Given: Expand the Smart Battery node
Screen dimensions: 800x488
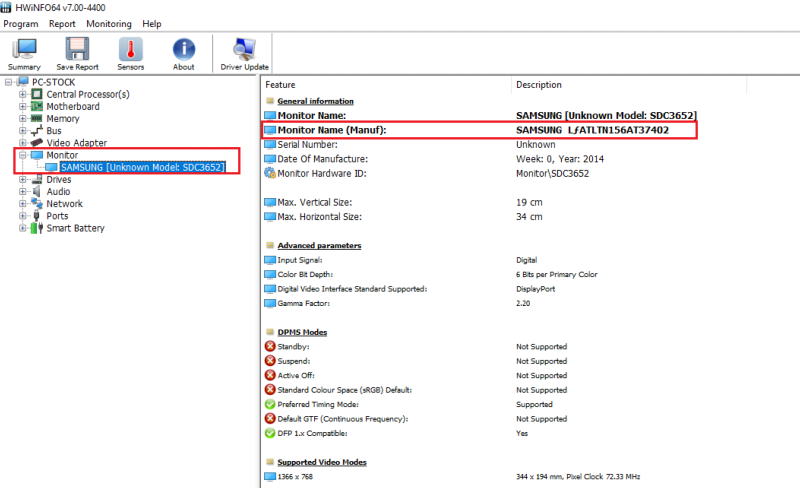Looking at the screenshot, I should coord(22,228).
